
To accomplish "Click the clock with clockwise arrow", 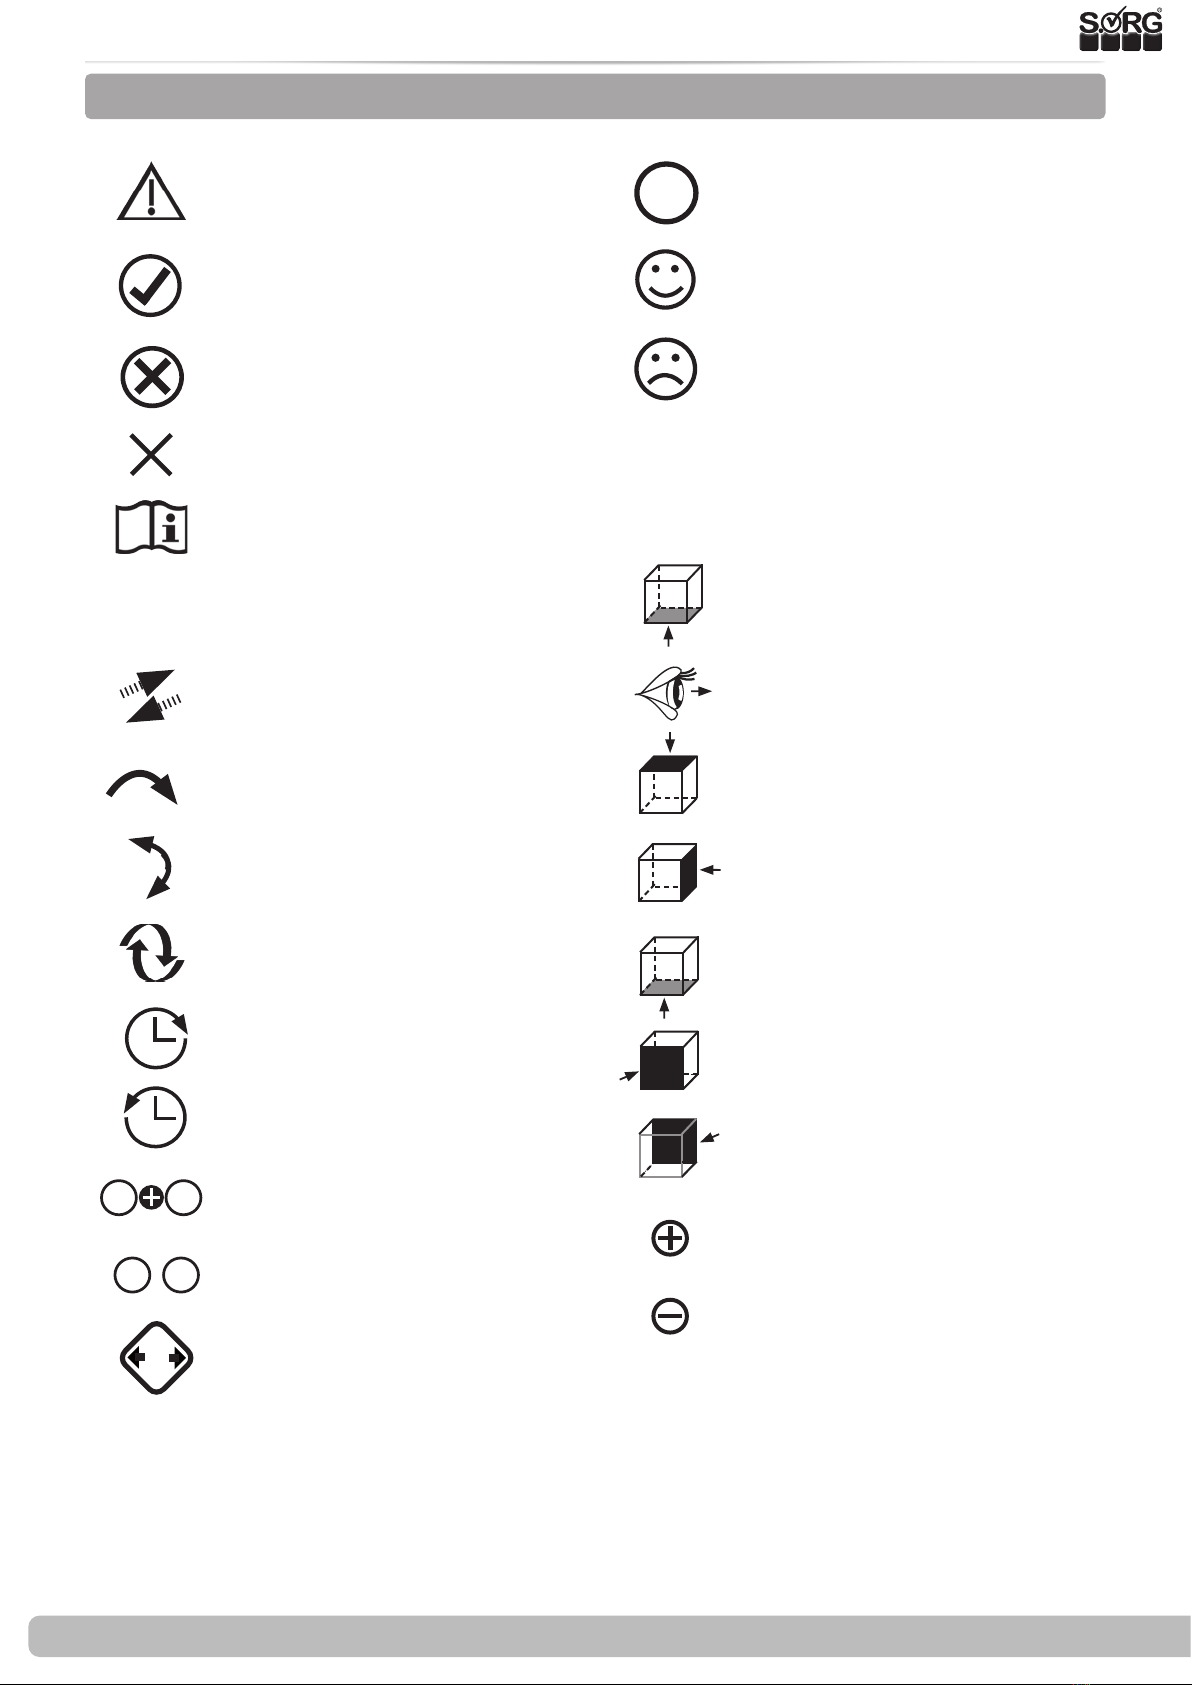I will [156, 1038].
